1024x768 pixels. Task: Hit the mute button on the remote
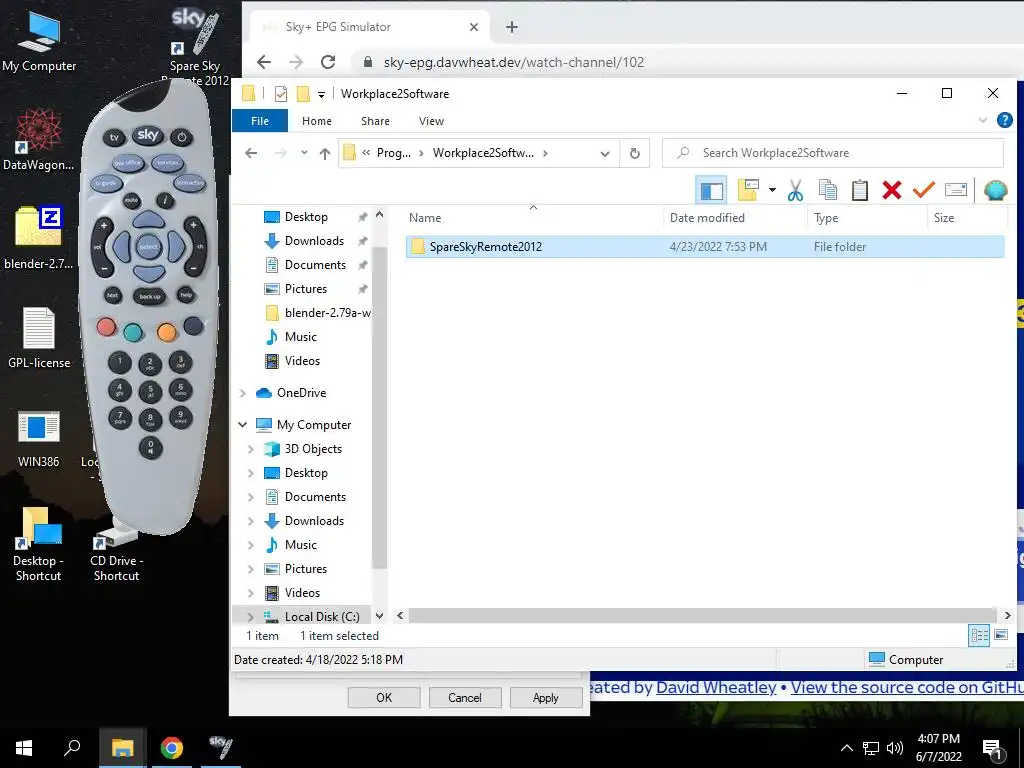[x=131, y=200]
